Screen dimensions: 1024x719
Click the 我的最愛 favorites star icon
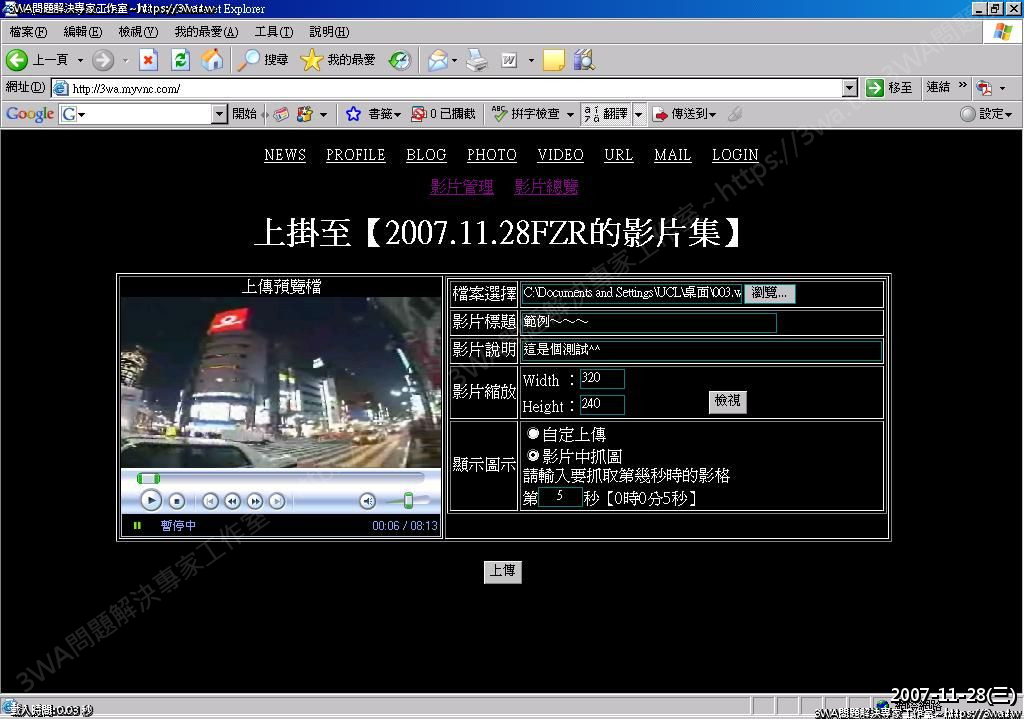[x=311, y=60]
